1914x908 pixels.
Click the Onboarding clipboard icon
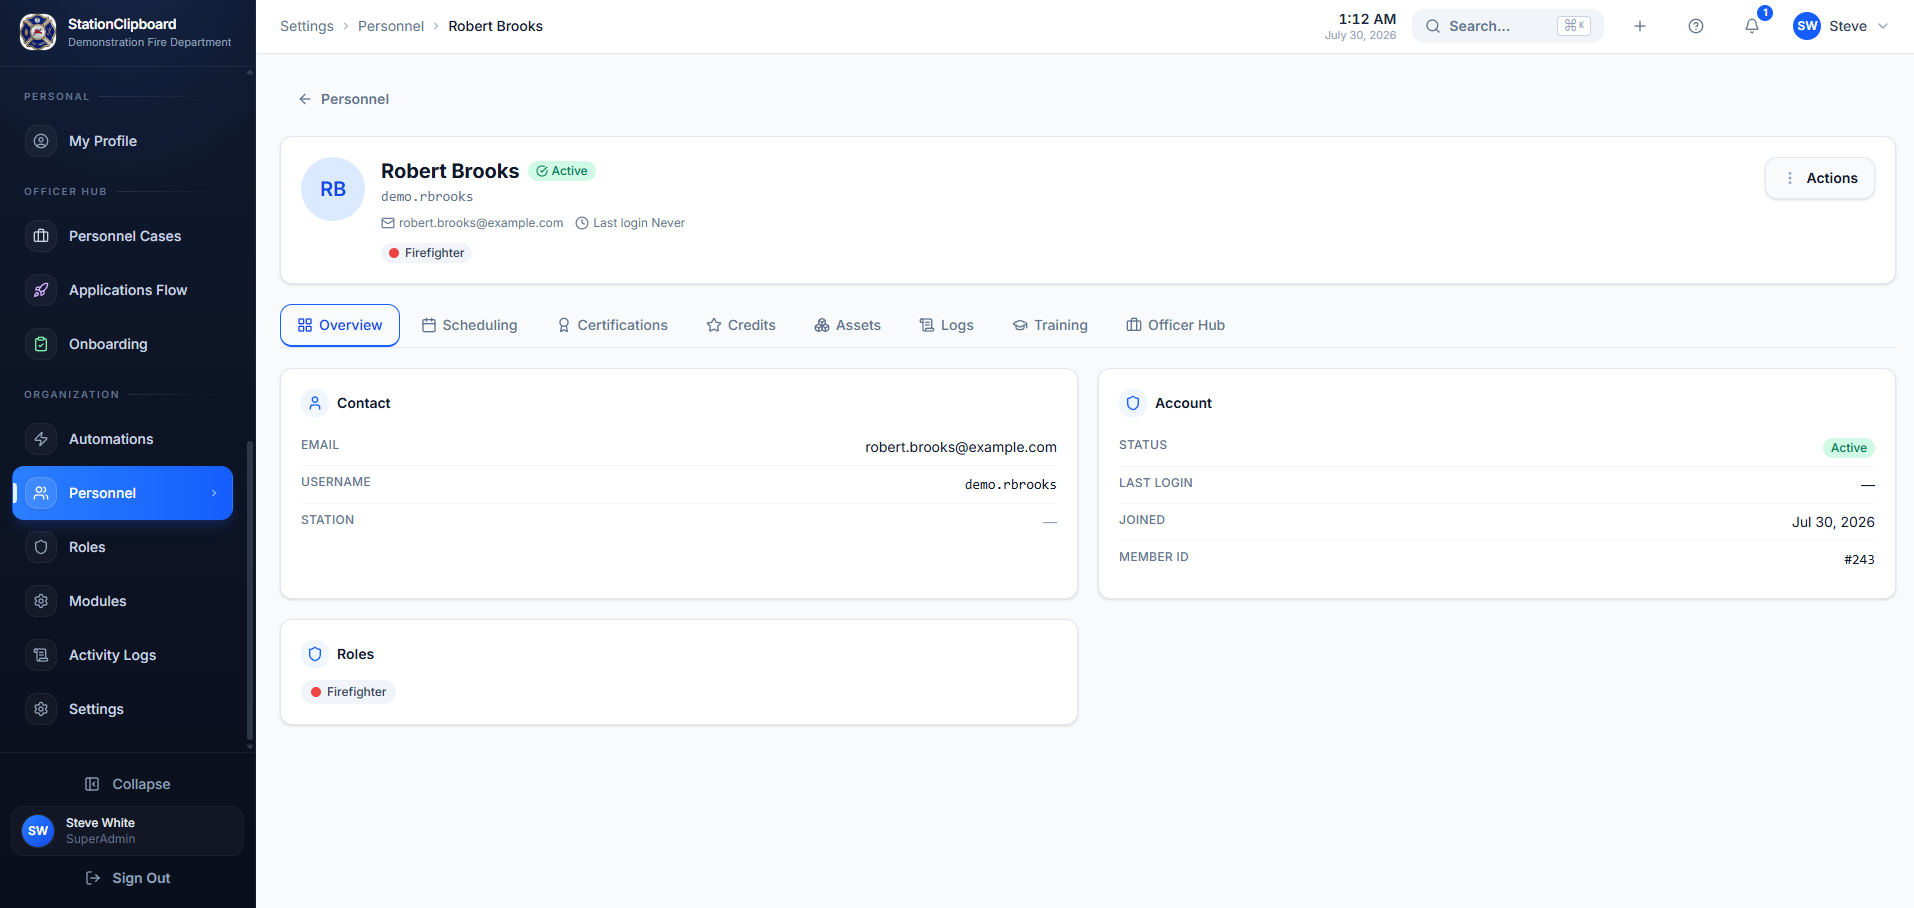tap(41, 344)
